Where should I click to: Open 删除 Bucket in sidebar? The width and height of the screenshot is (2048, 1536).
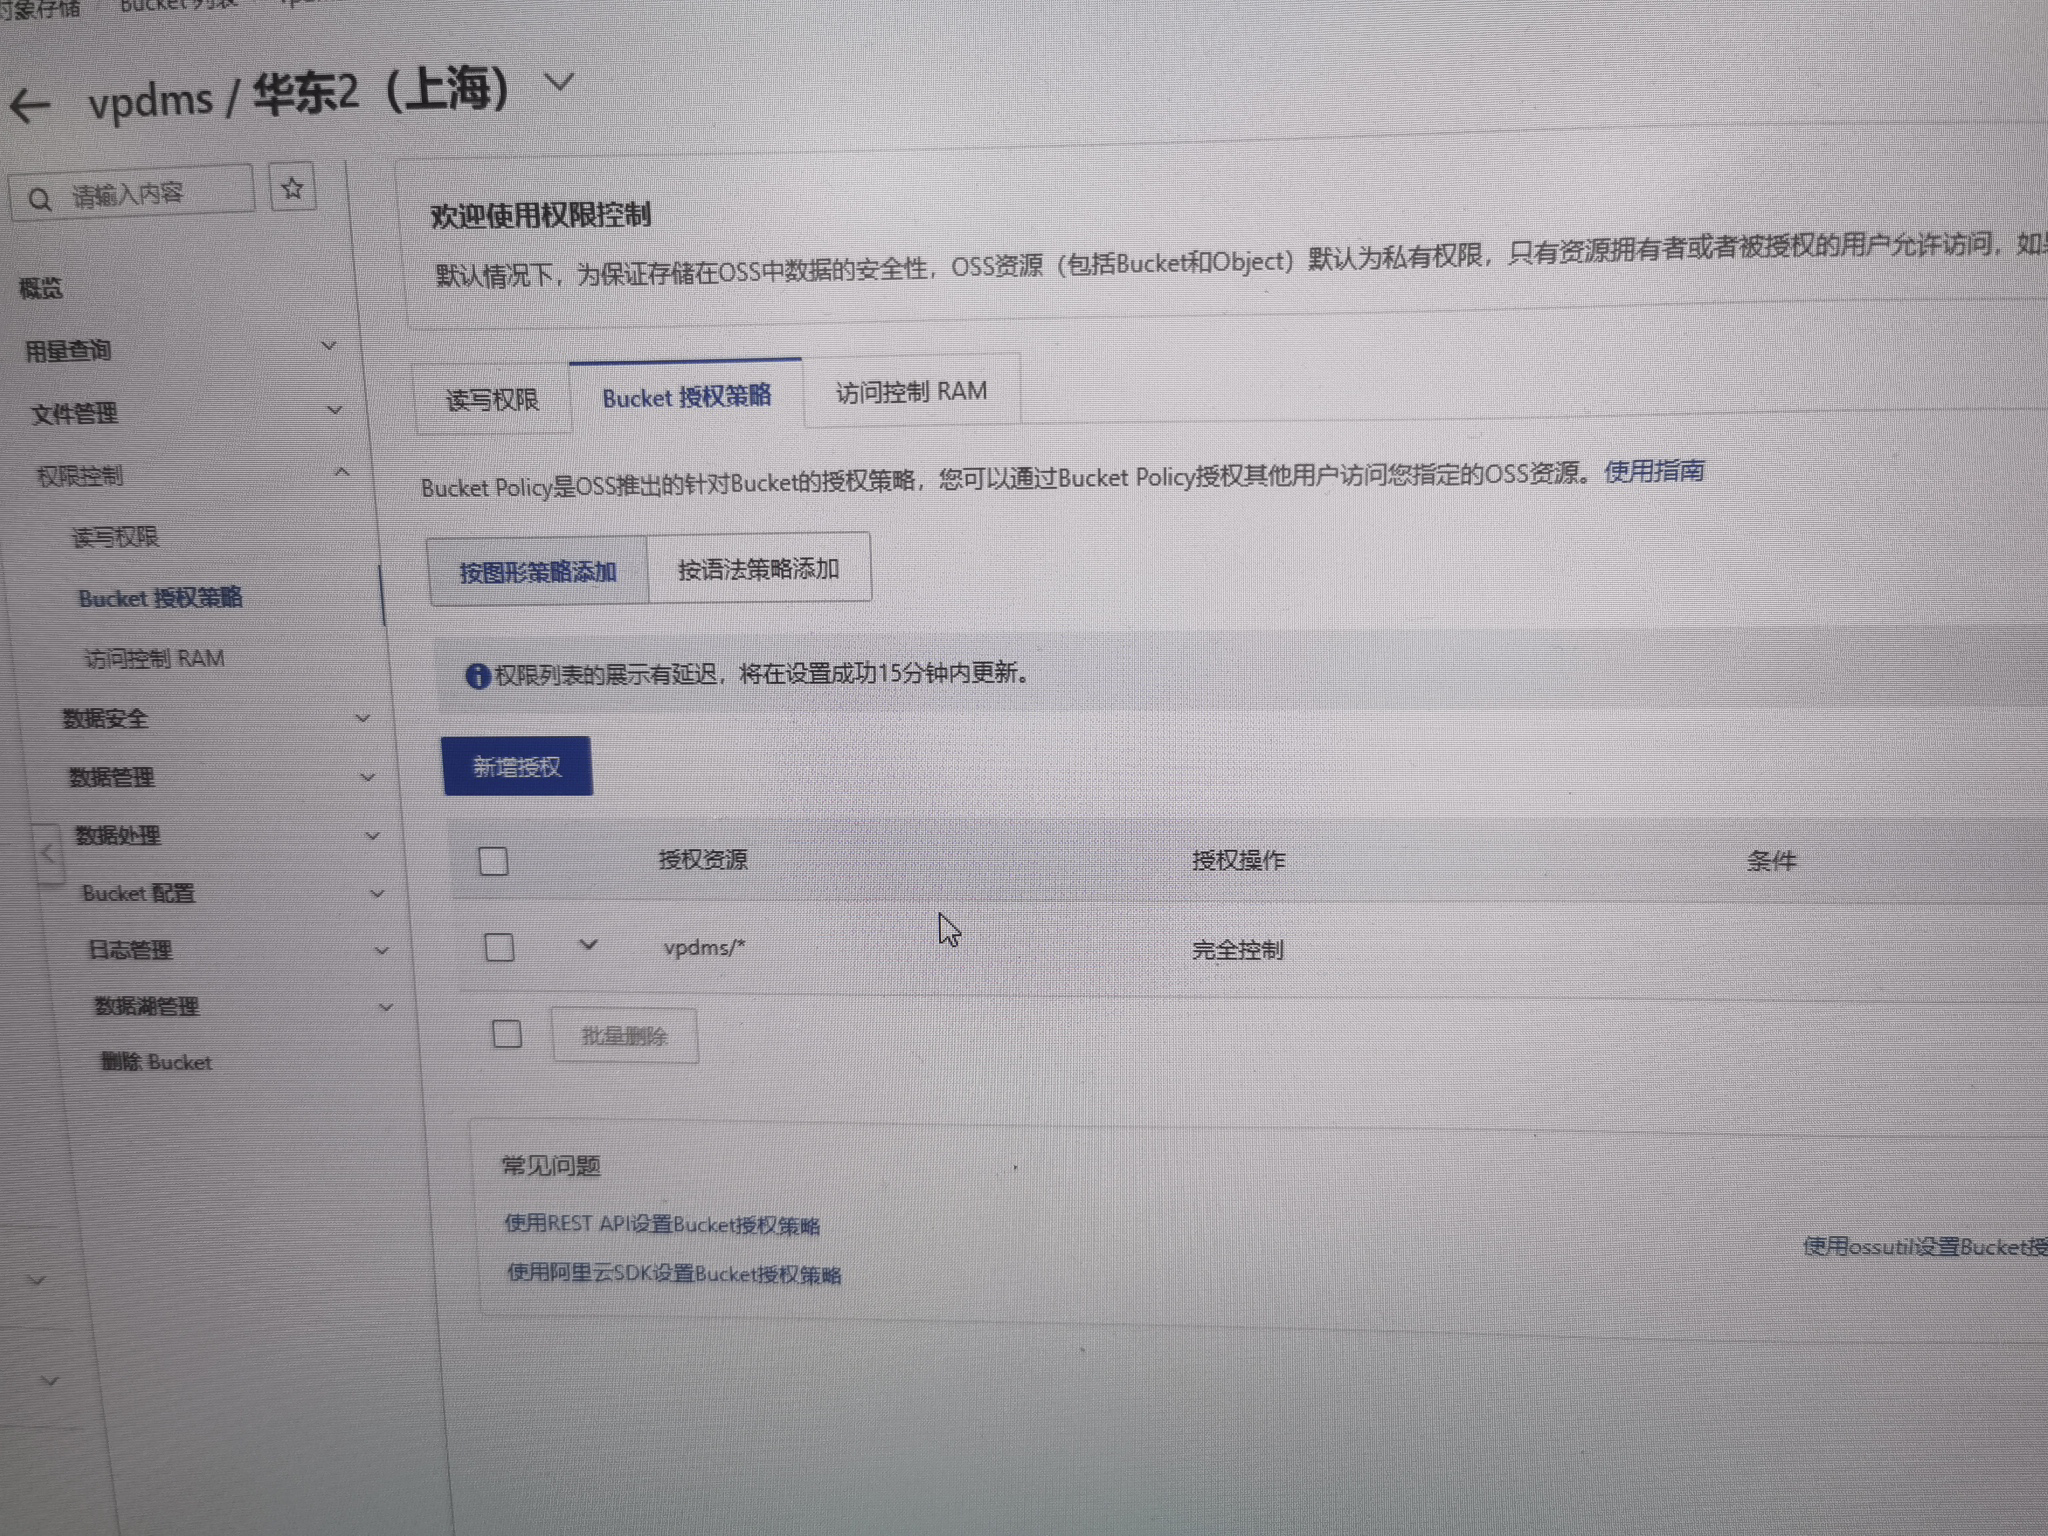(x=156, y=1062)
